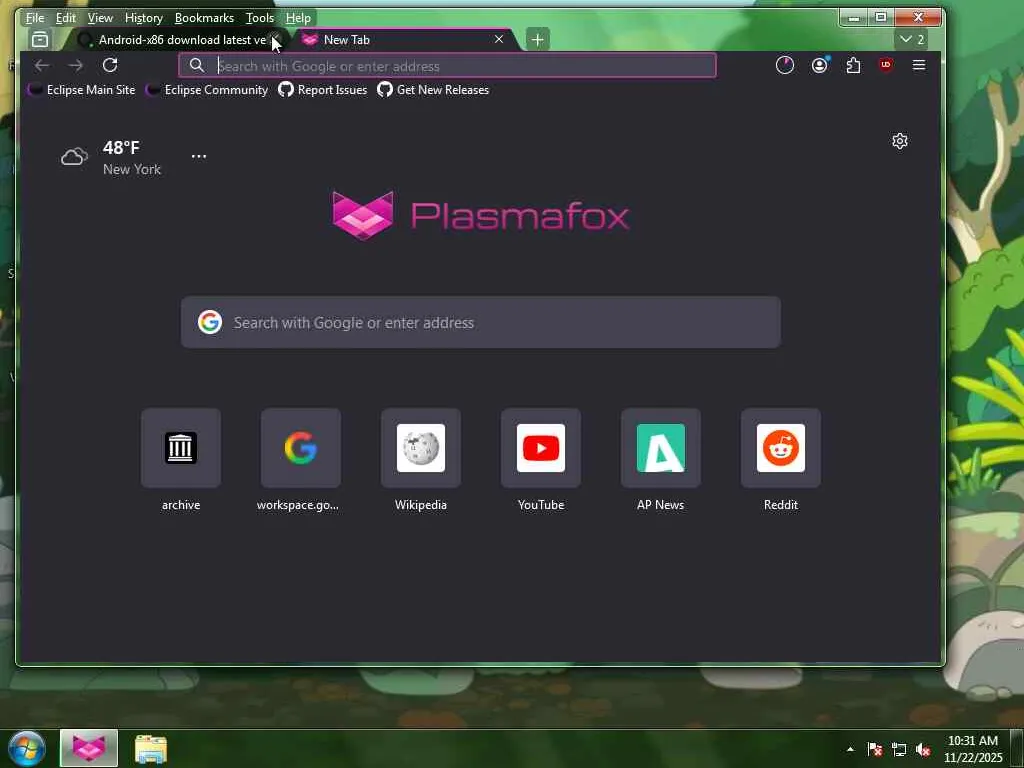Open Get New Releases bookmark
The height and width of the screenshot is (768, 1024).
(433, 90)
